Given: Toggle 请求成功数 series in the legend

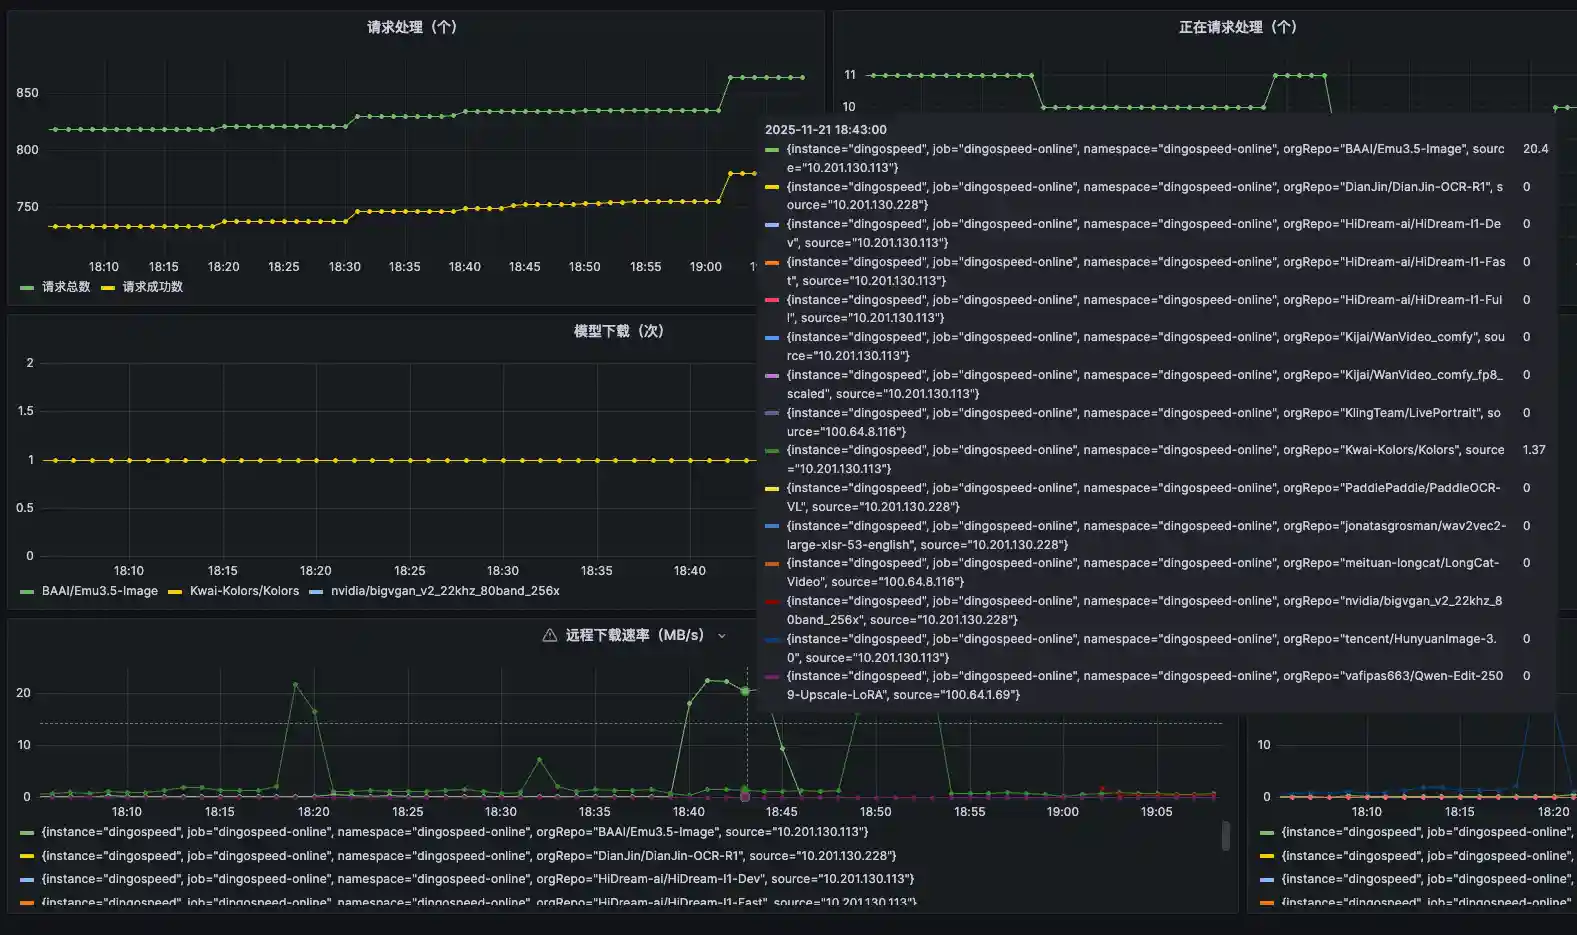Looking at the screenshot, I should click(152, 287).
